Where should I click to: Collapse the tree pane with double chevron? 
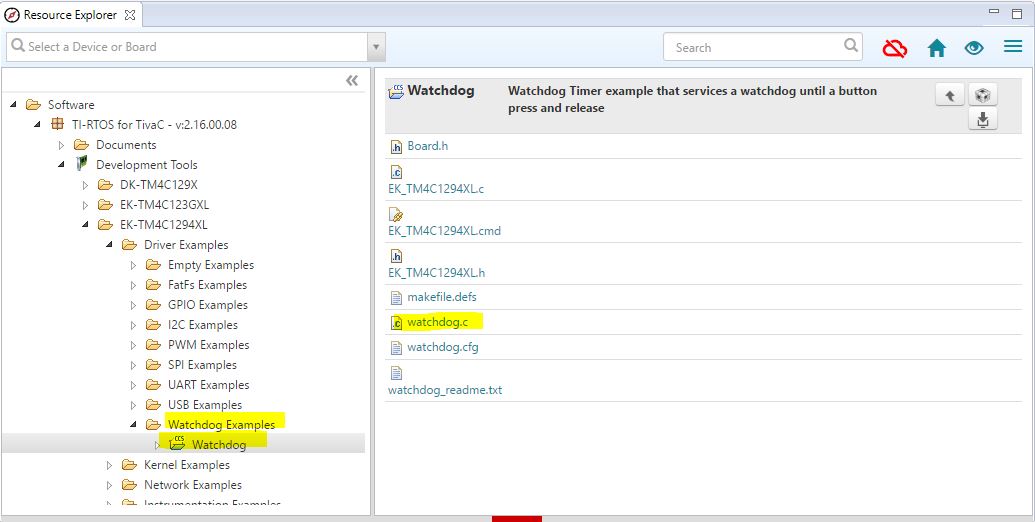point(352,81)
